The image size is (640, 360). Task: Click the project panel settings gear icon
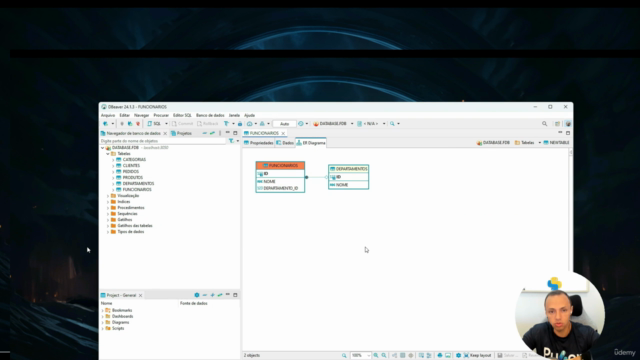coord(197,295)
